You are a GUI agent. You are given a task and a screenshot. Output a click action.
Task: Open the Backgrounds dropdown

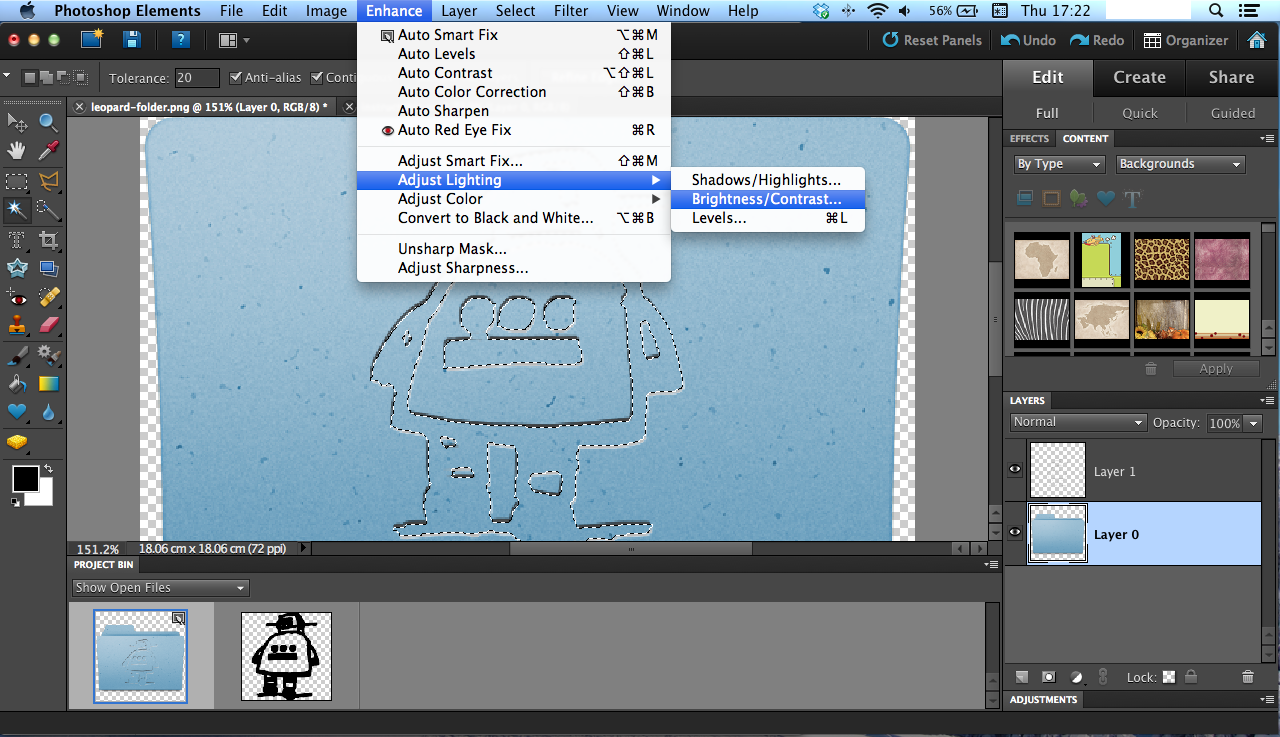[x=1180, y=164]
